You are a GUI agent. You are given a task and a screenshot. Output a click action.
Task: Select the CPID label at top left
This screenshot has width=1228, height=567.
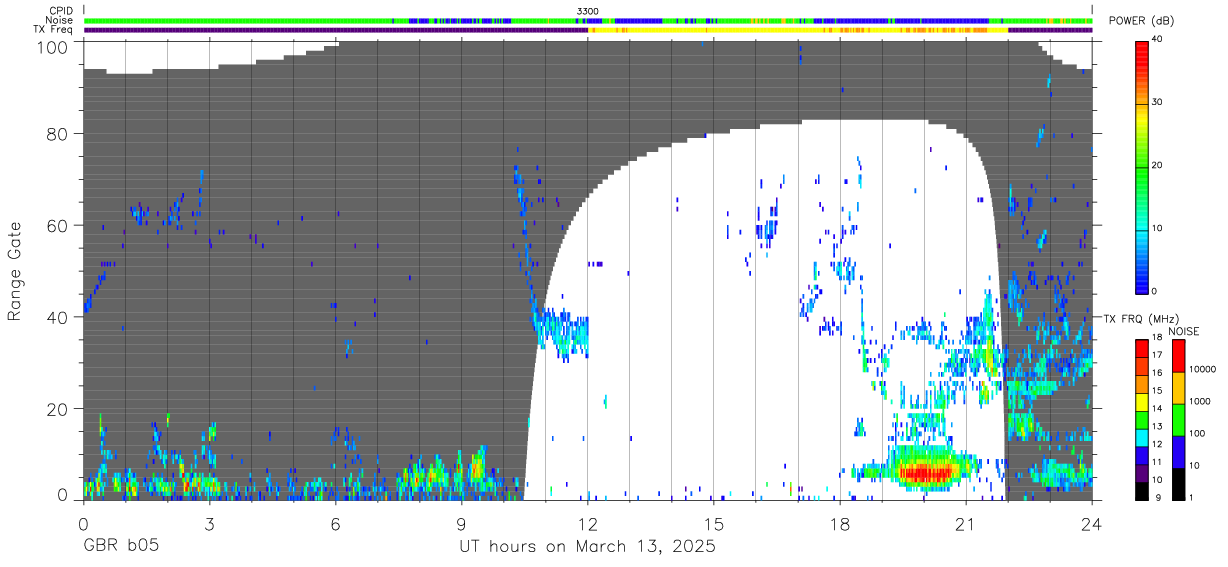(62, 11)
